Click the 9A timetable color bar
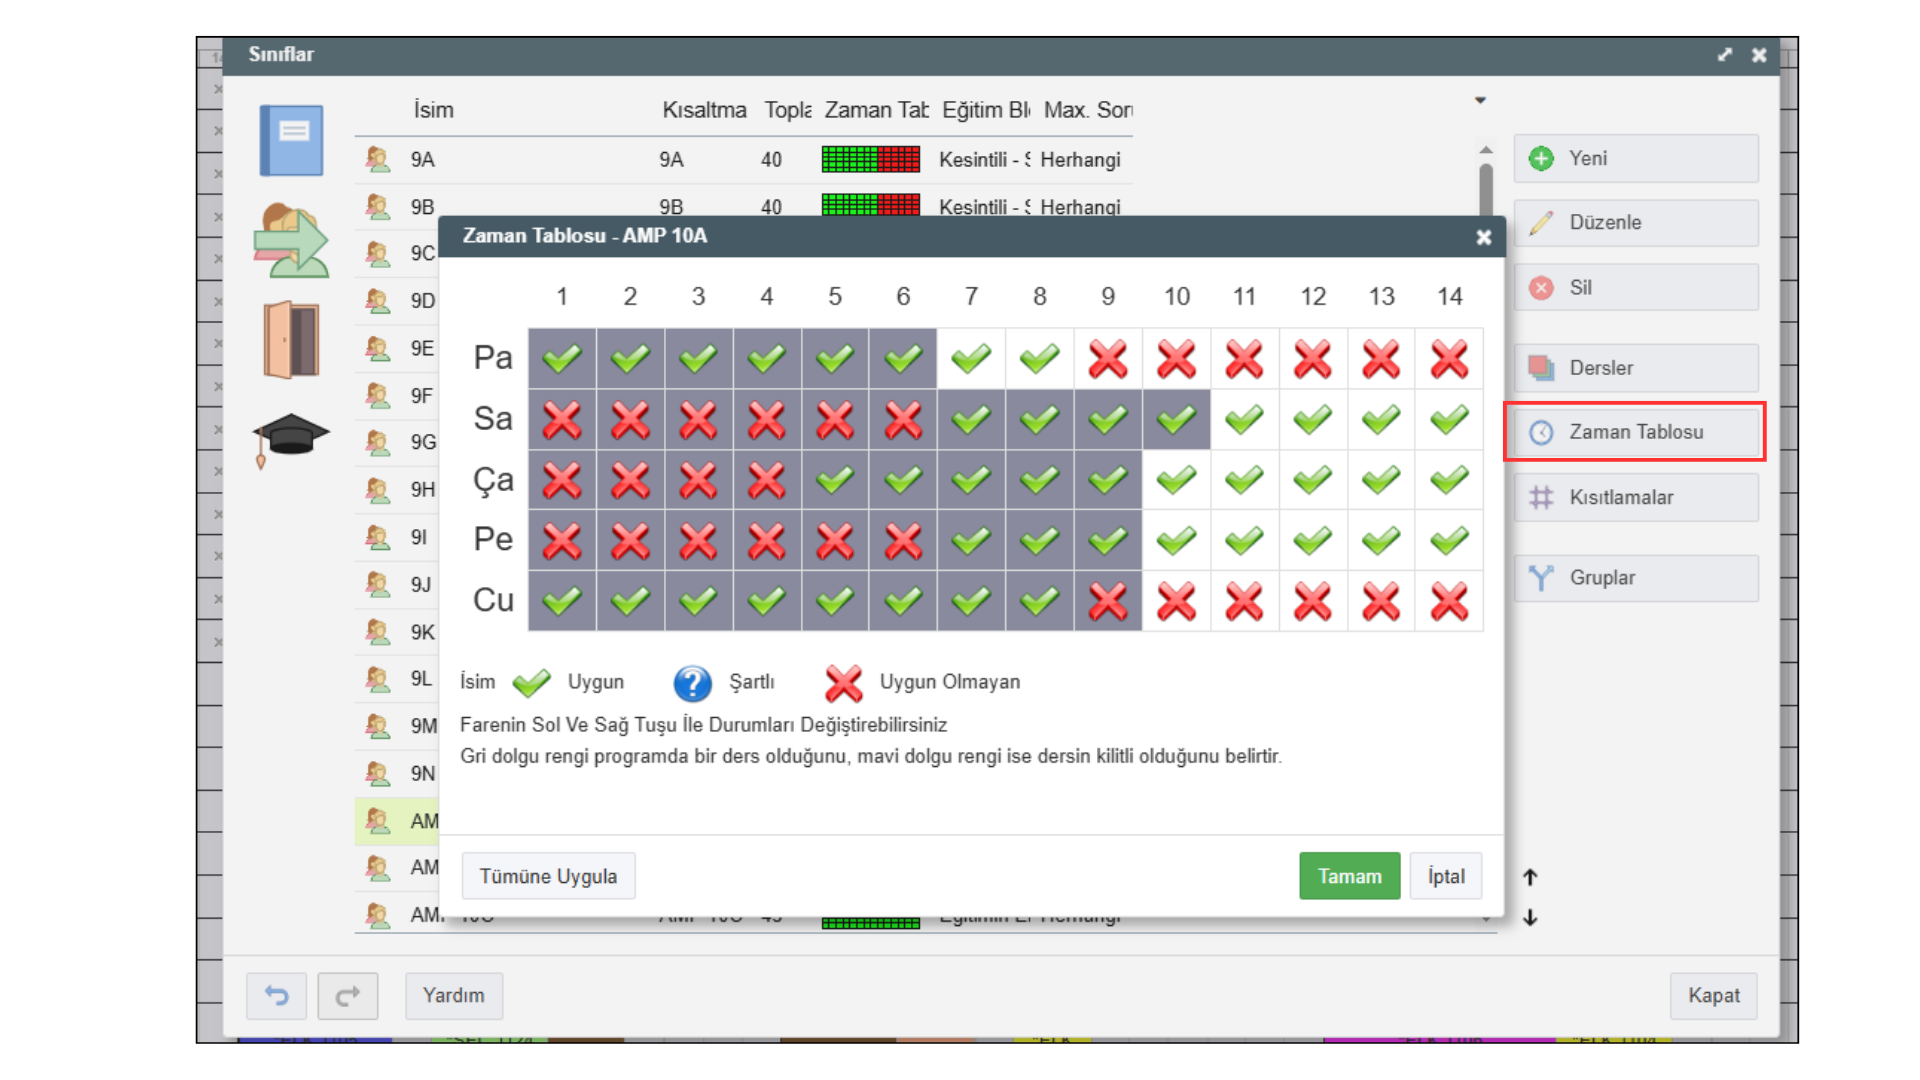This screenshot has width=1920, height=1080. (x=870, y=159)
